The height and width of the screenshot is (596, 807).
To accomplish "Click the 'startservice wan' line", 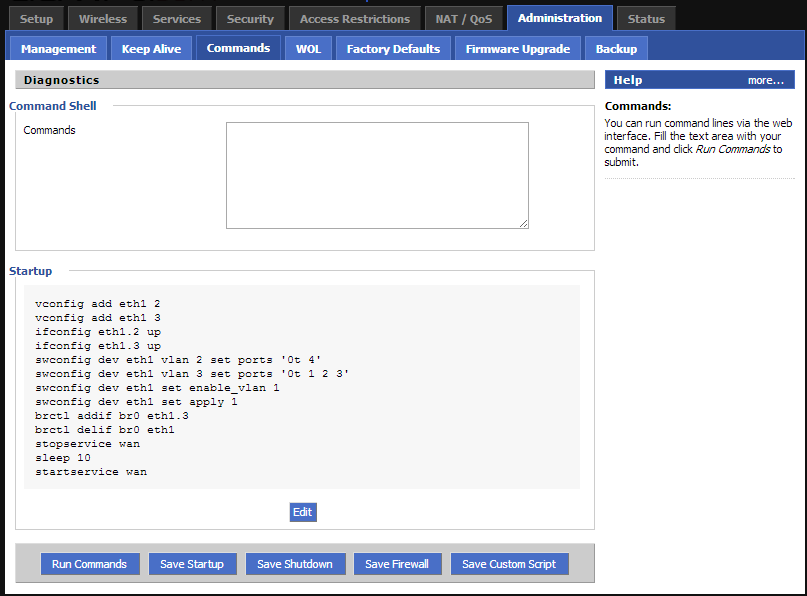I will pyautogui.click(x=91, y=472).
